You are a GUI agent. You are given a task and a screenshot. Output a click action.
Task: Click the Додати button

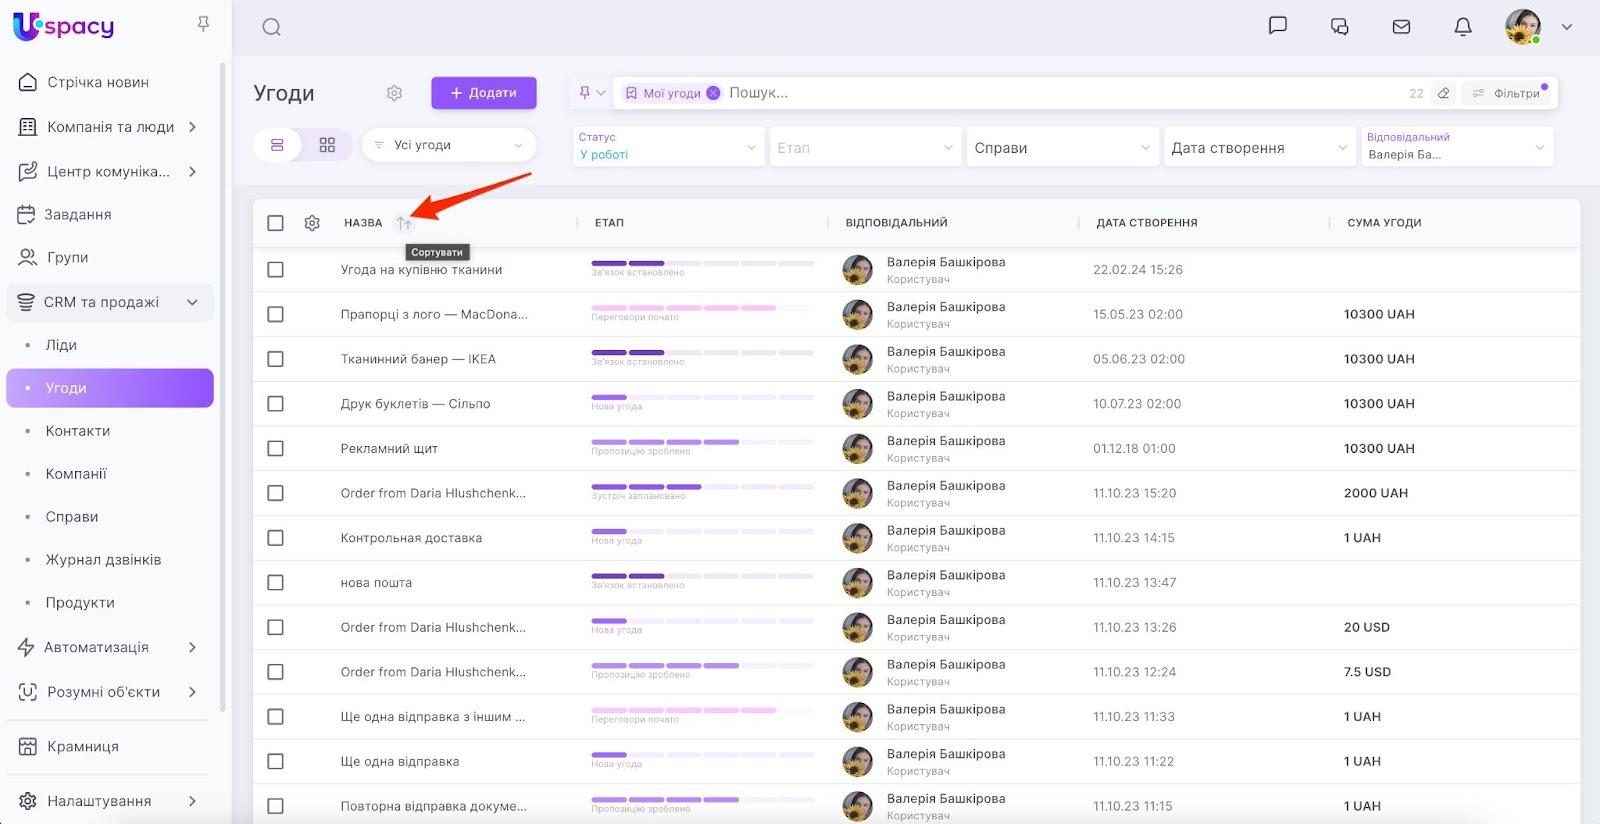484,93
